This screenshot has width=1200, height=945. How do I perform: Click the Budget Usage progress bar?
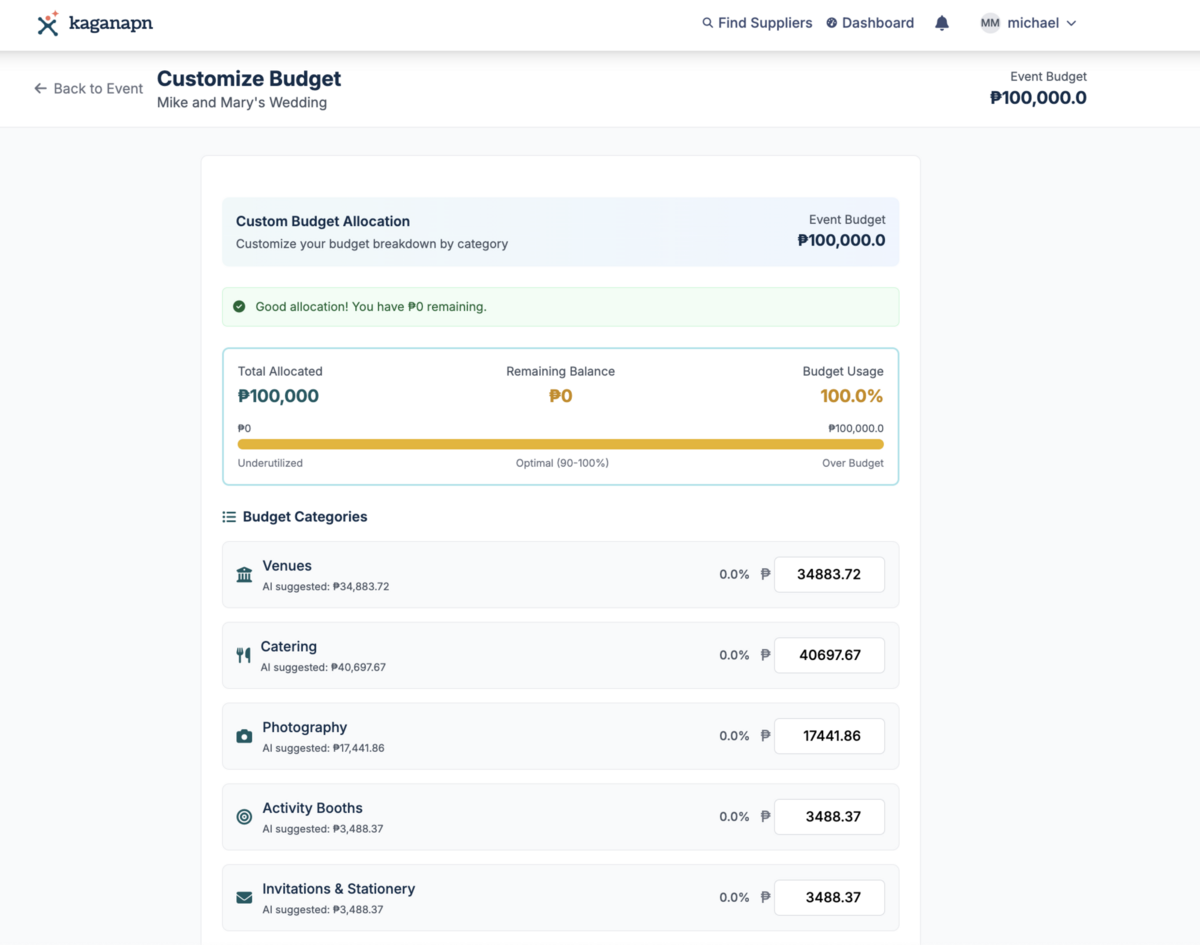tap(560, 443)
